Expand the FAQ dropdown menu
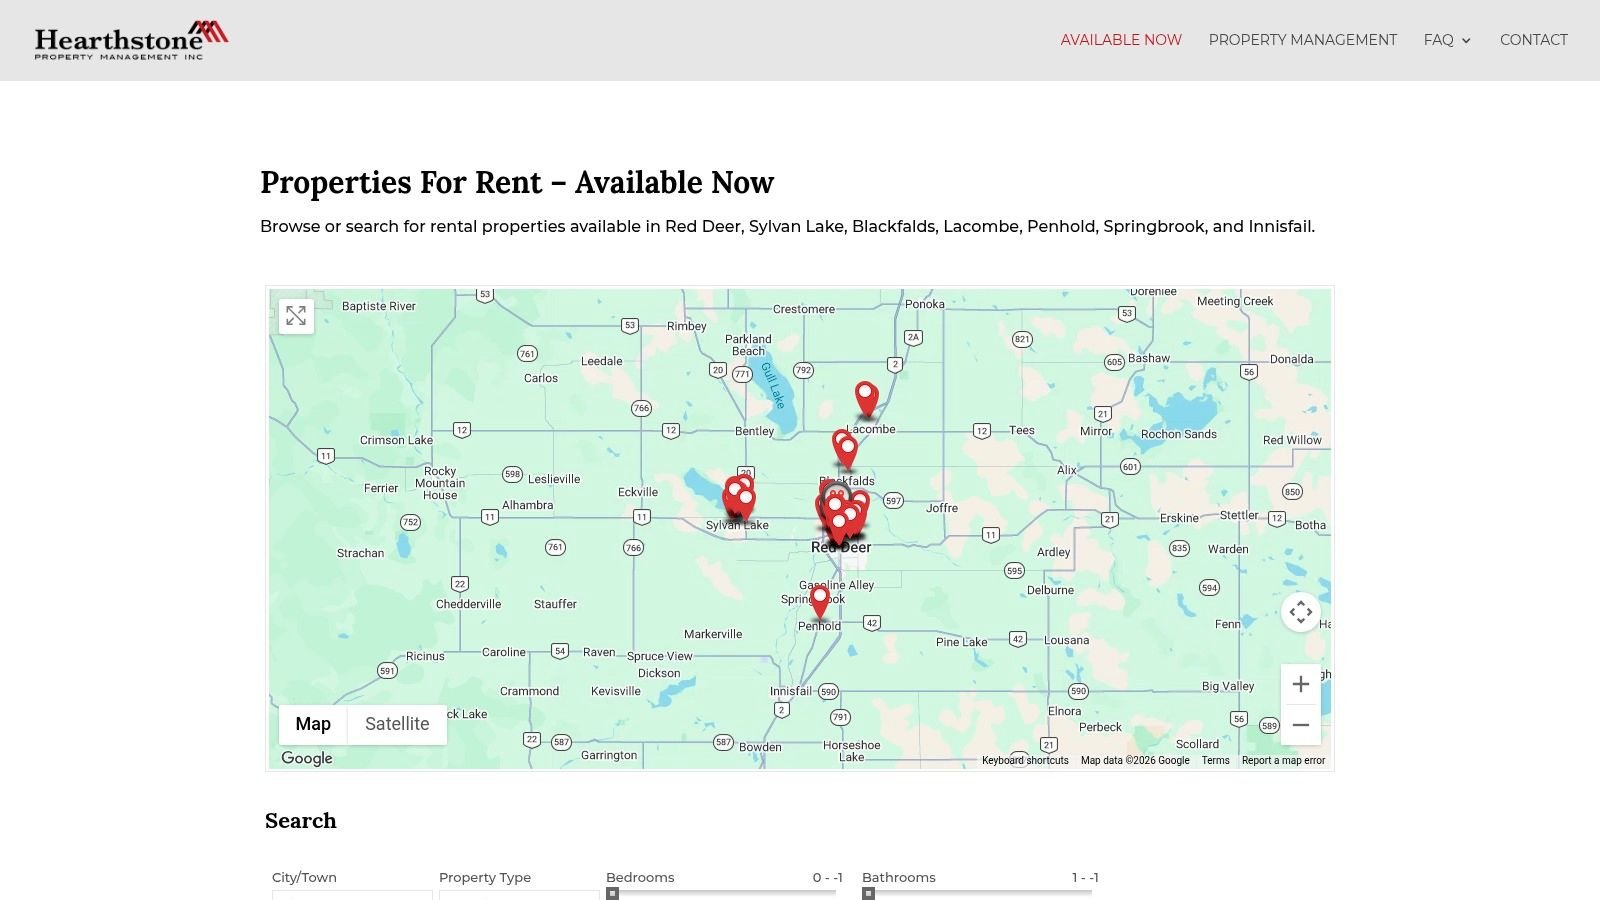 [1447, 40]
